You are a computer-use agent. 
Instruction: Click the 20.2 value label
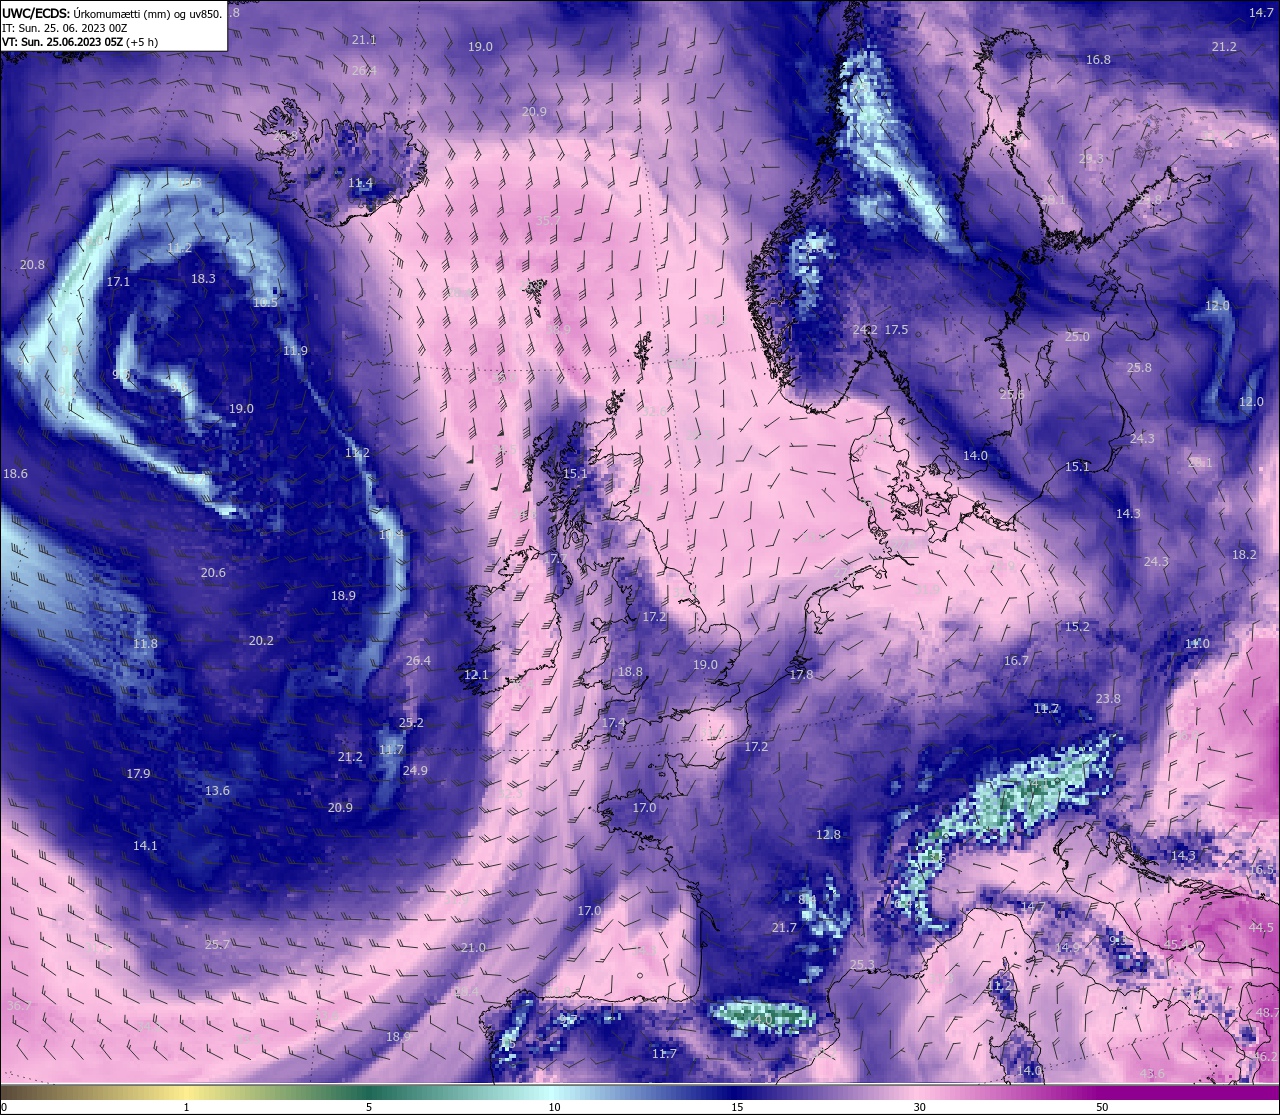(261, 641)
